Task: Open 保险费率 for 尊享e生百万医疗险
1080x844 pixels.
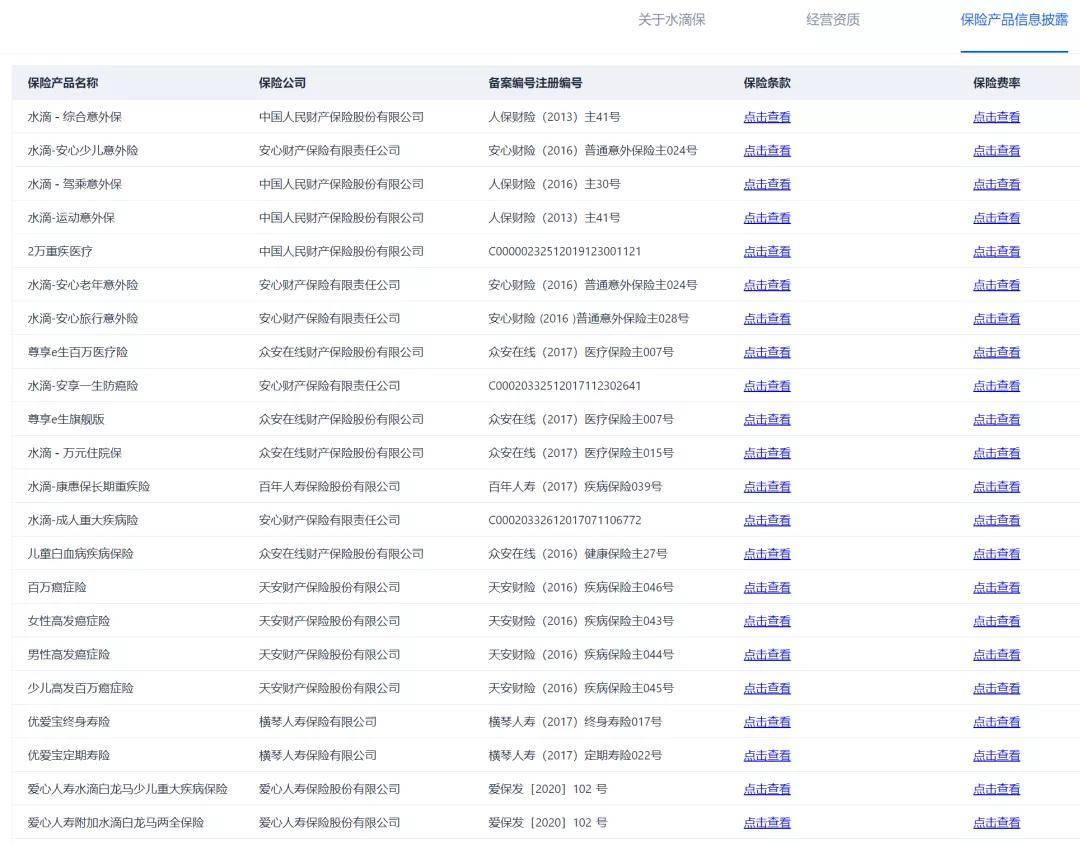Action: (996, 352)
